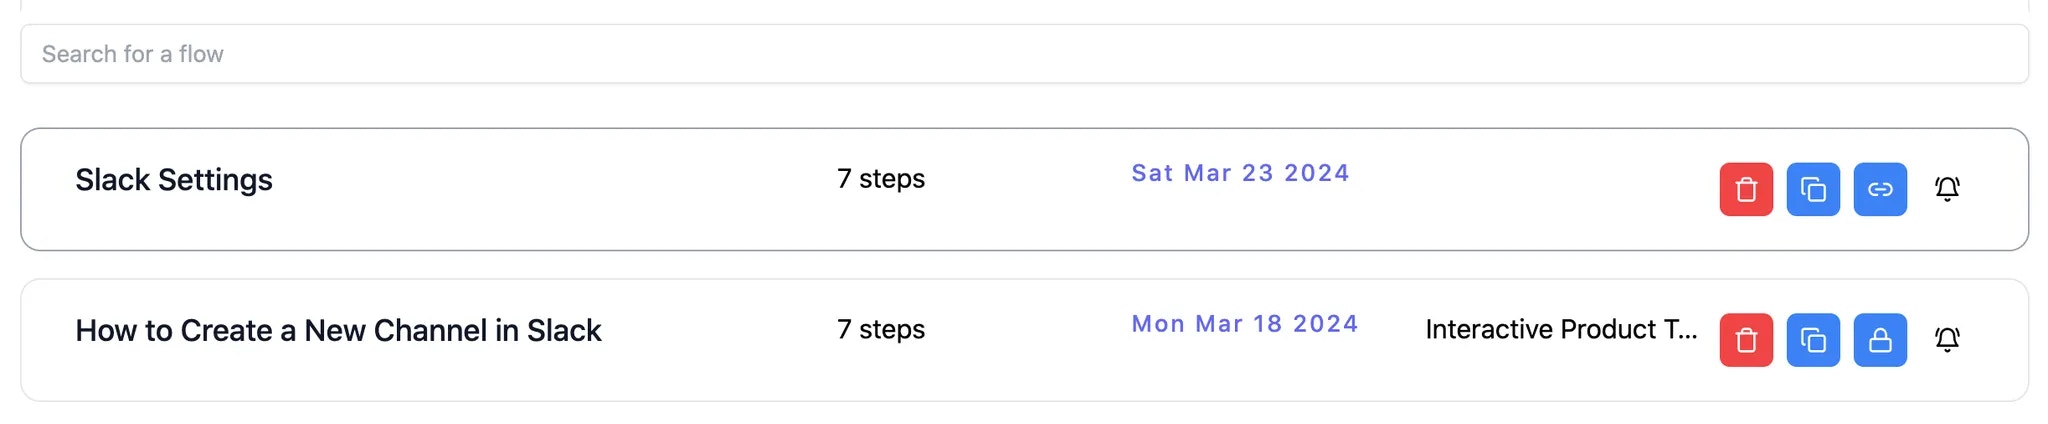Open How to Create a New Channel in Slack
This screenshot has width=2048, height=424.
338,331
